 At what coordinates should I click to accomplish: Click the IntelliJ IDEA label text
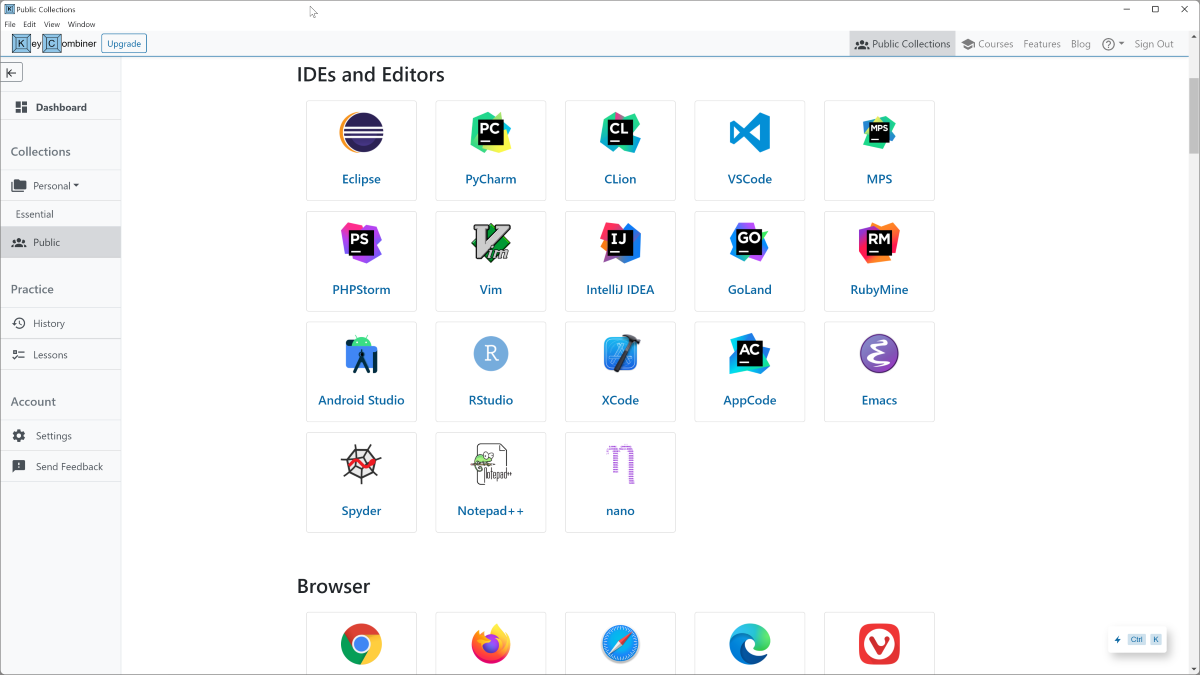(620, 290)
